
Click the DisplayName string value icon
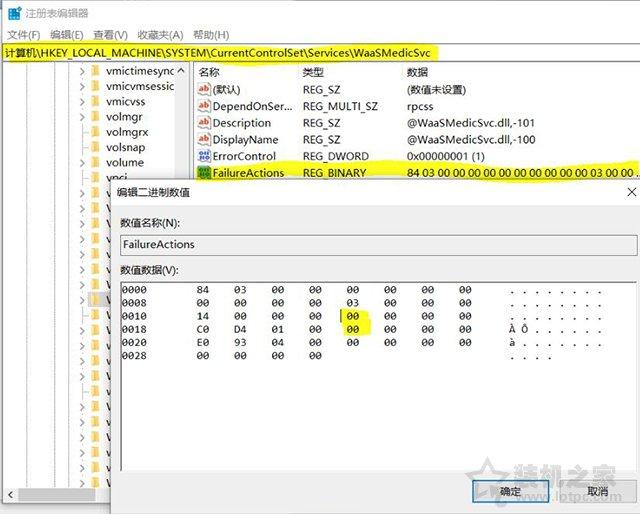tap(204, 139)
